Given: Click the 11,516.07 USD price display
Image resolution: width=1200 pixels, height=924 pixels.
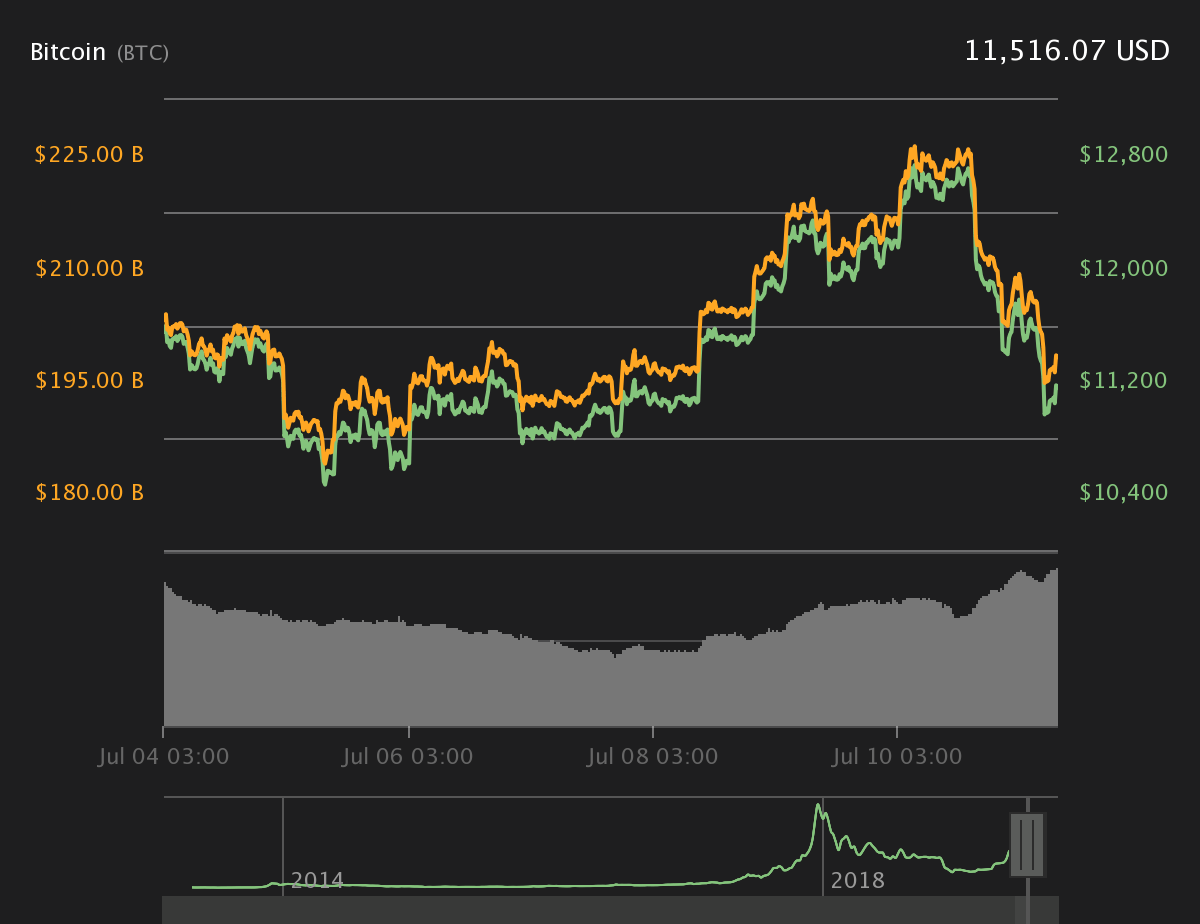Looking at the screenshot, I should pyautogui.click(x=1066, y=51).
